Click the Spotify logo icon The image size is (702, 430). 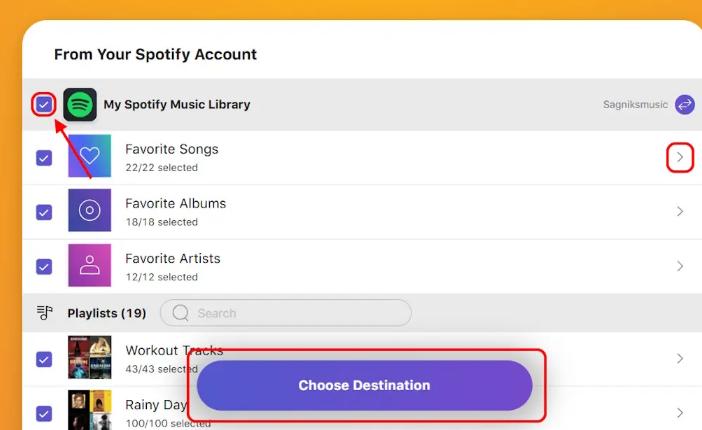[x=80, y=104]
